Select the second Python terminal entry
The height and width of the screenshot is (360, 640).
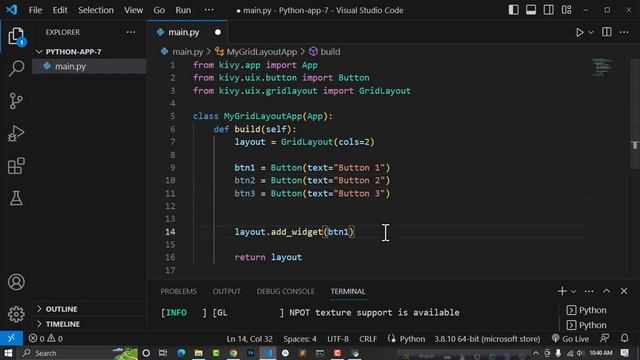click(587, 325)
